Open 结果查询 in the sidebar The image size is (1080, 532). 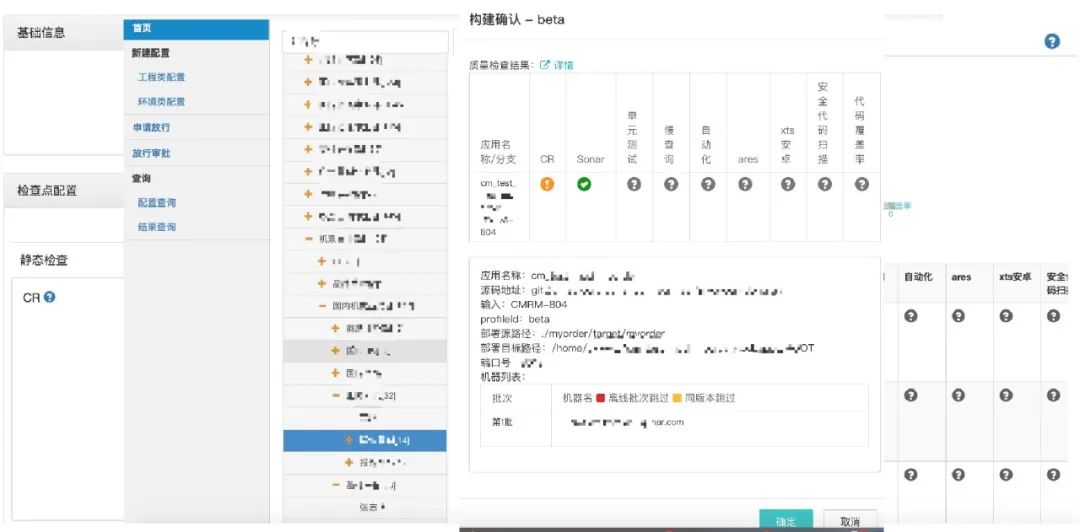(x=156, y=227)
